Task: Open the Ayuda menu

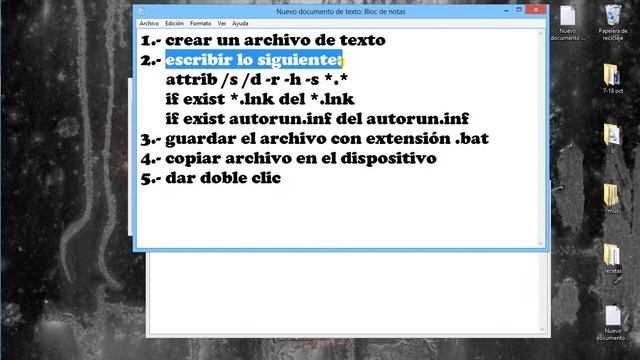Action: [240, 24]
